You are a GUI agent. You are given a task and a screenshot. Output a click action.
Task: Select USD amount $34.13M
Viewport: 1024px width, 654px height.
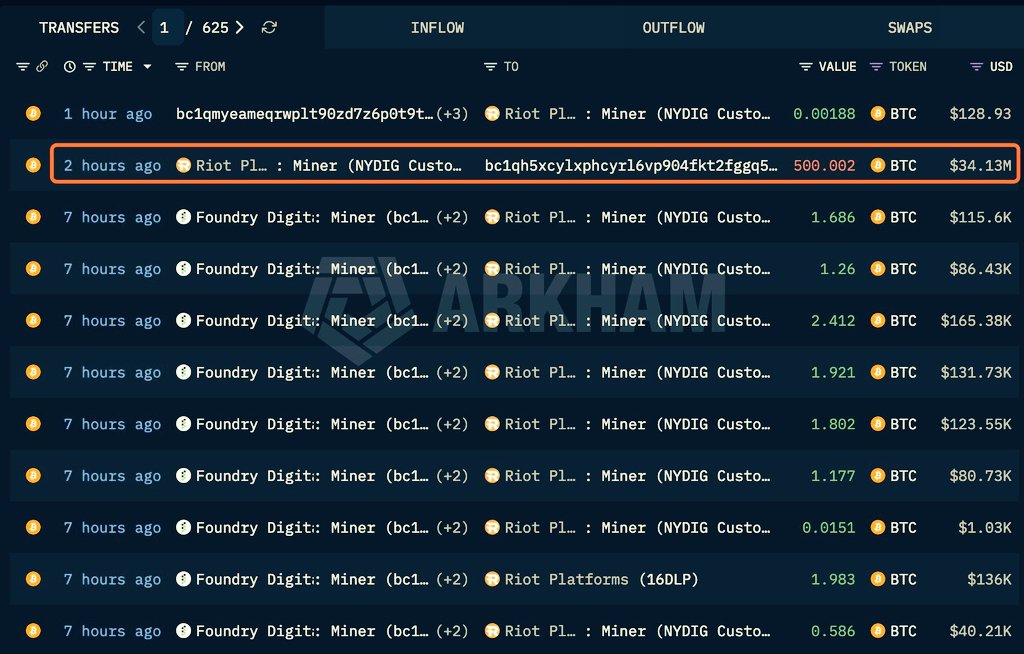[x=980, y=165]
